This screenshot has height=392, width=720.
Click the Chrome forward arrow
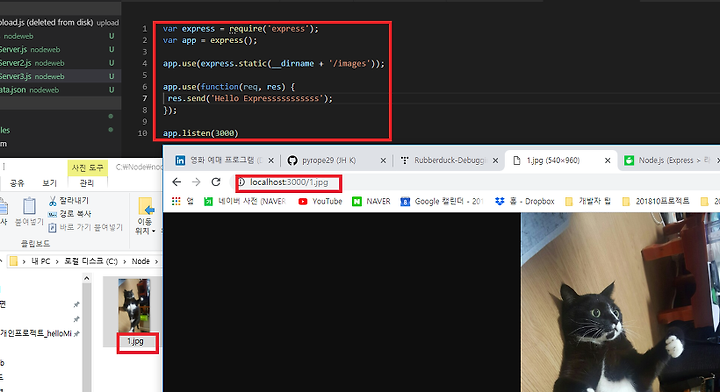[x=196, y=182]
